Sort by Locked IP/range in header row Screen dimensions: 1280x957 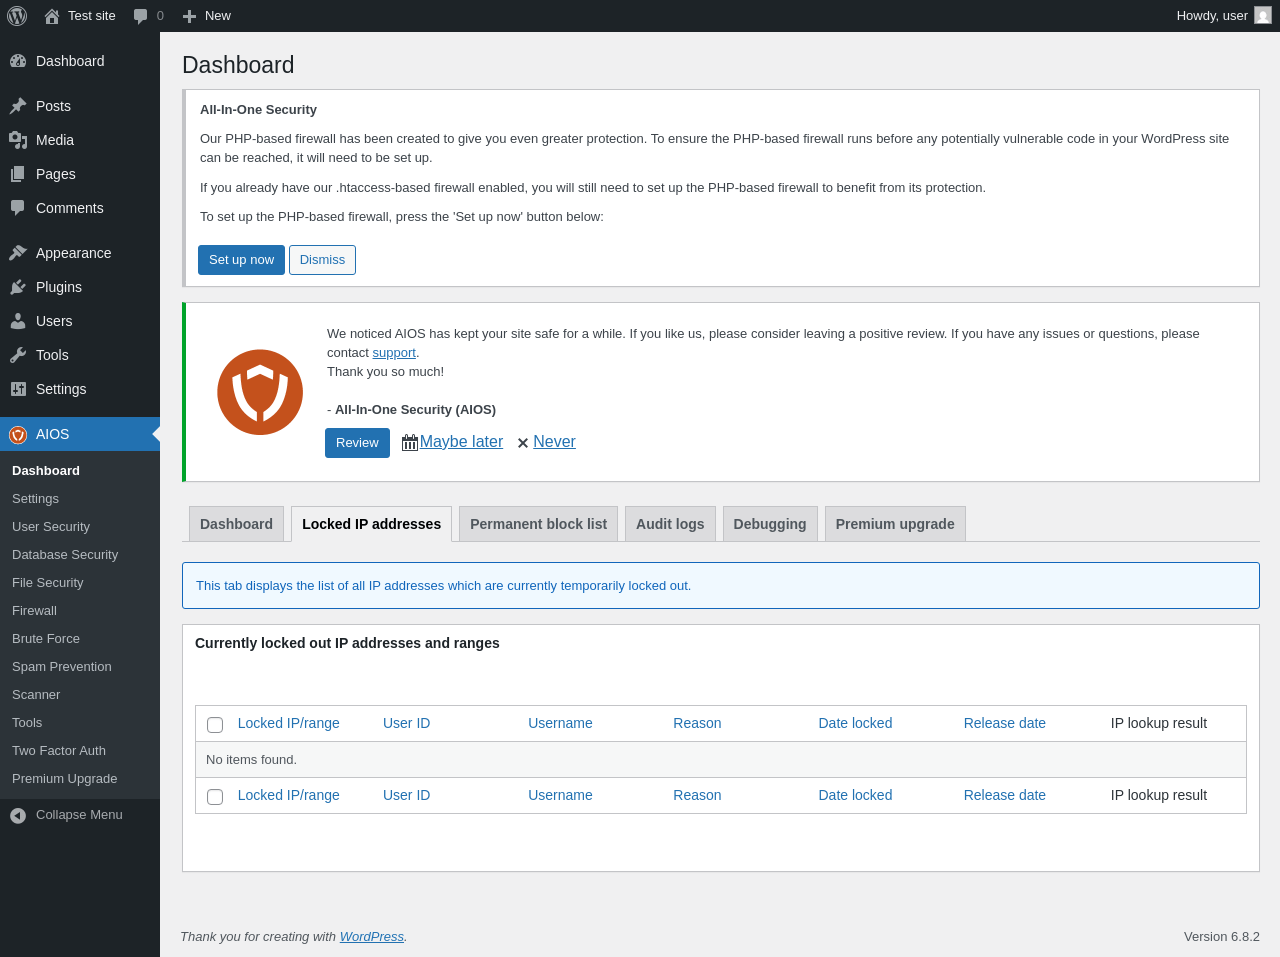[289, 723]
